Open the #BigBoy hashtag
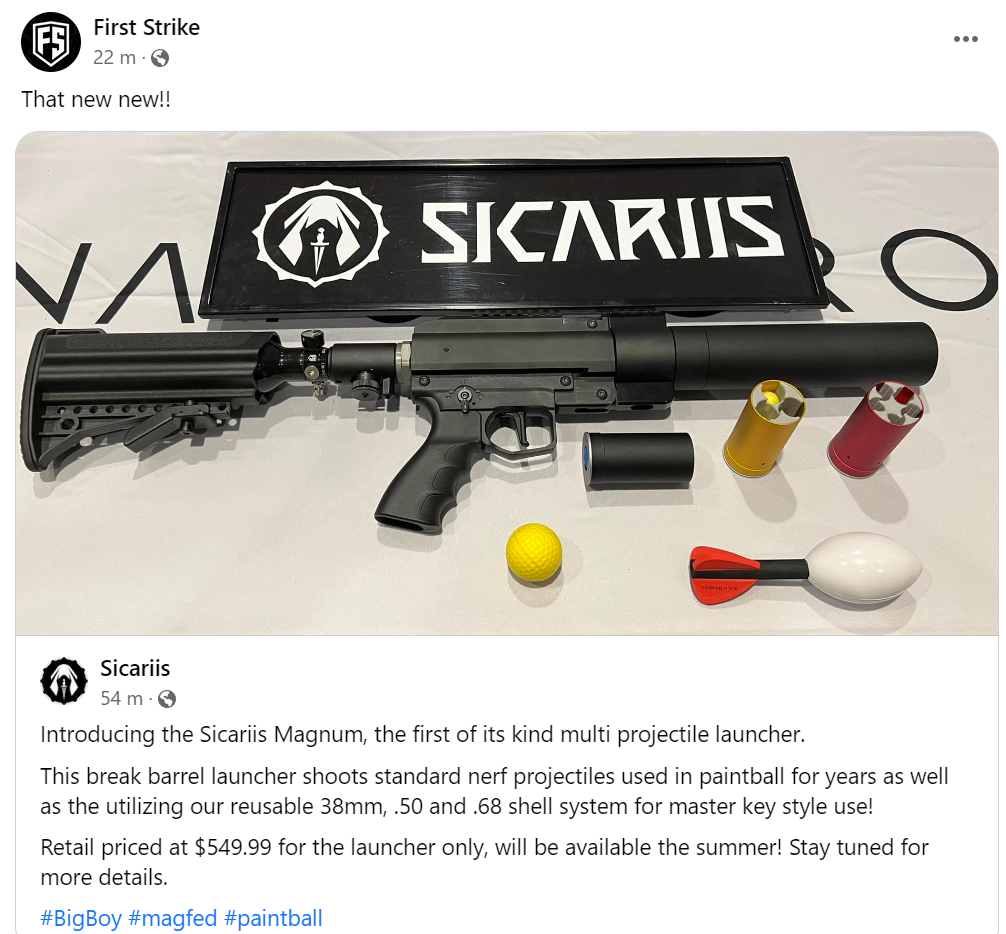 (81, 918)
